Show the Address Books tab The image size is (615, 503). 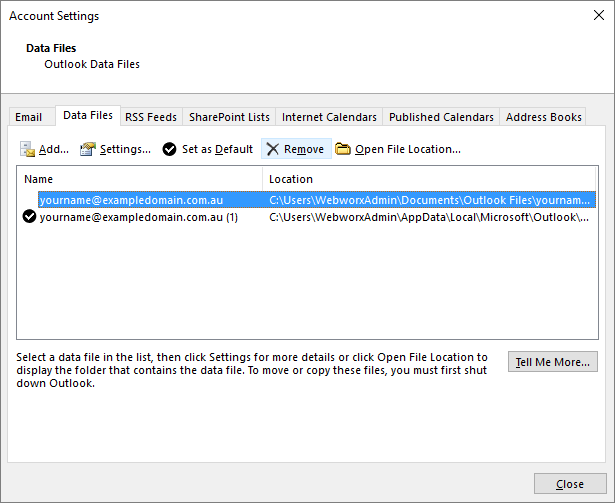[543, 117]
